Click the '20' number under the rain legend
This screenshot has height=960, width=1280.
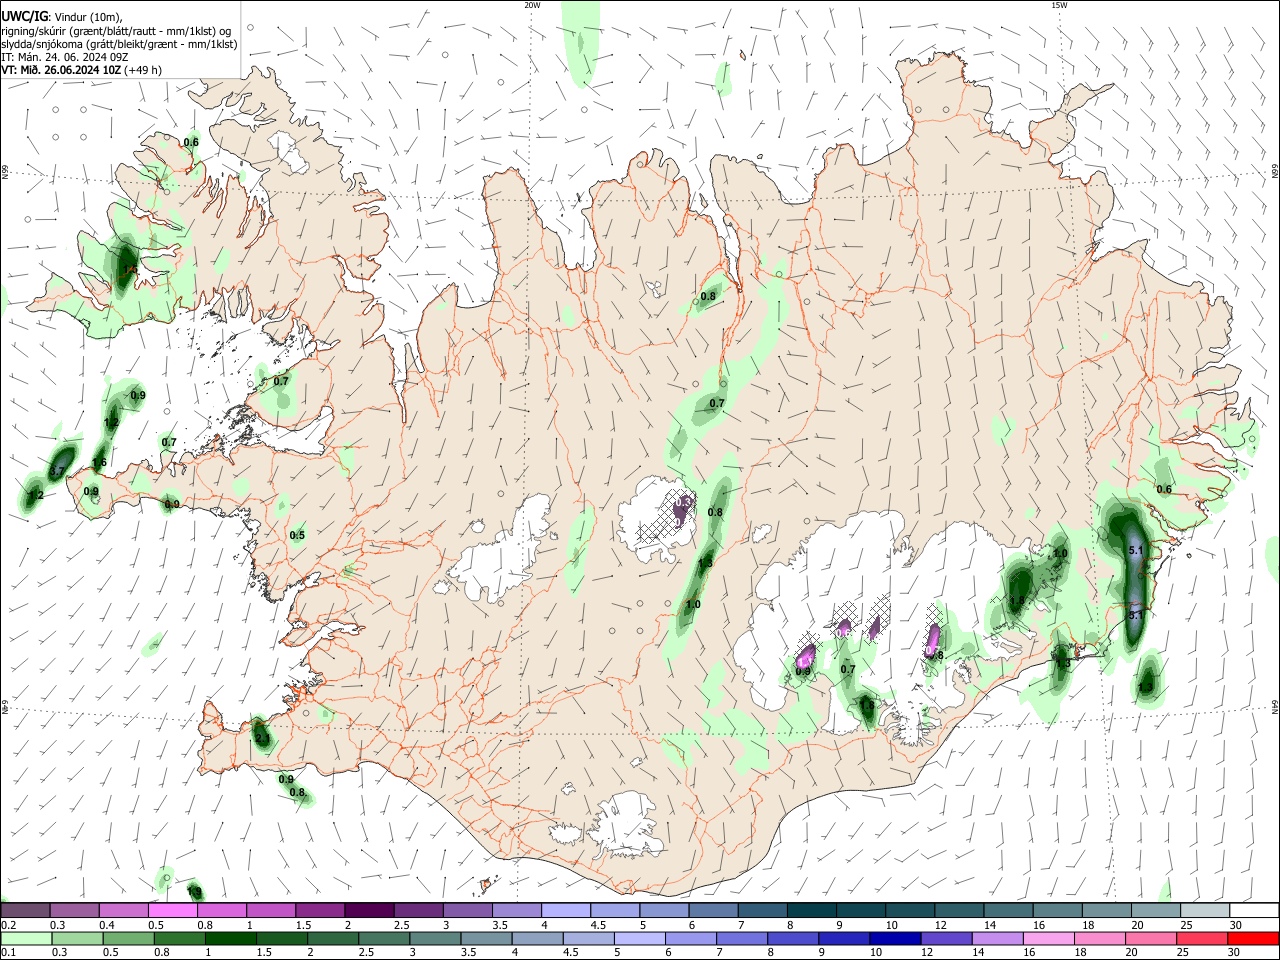tap(1132, 953)
